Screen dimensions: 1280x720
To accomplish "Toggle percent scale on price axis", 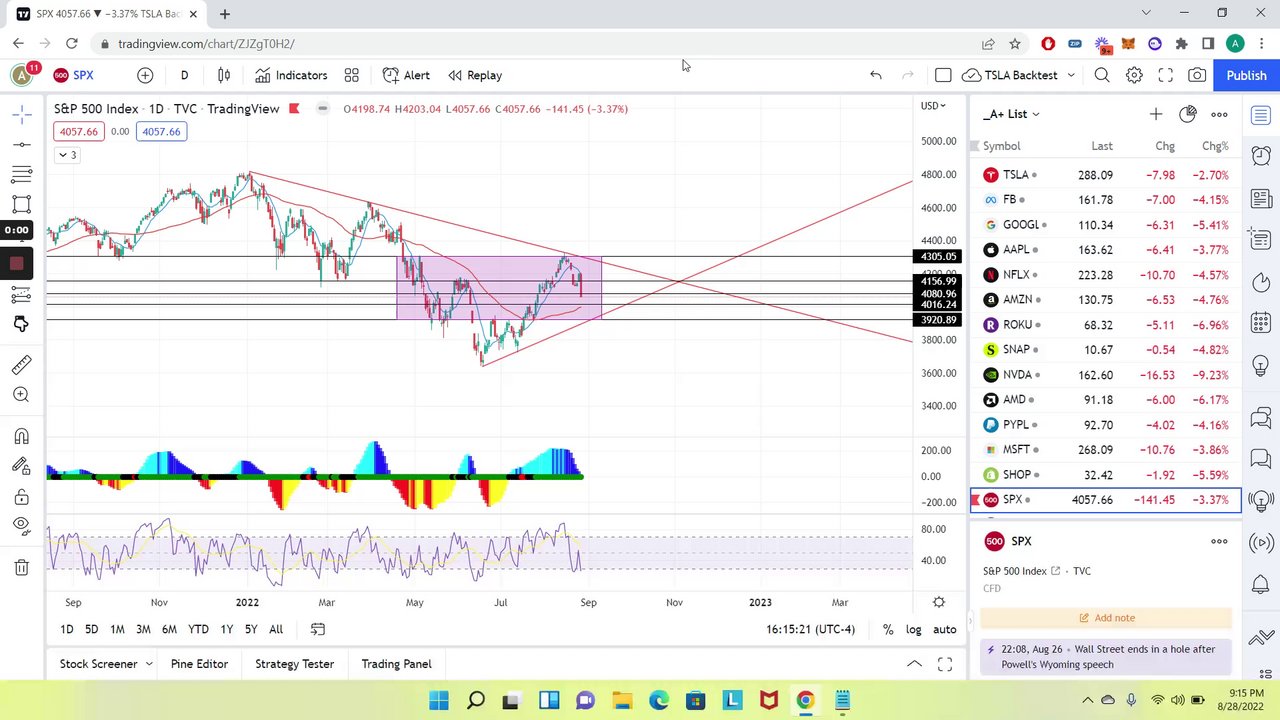I will click(887, 629).
